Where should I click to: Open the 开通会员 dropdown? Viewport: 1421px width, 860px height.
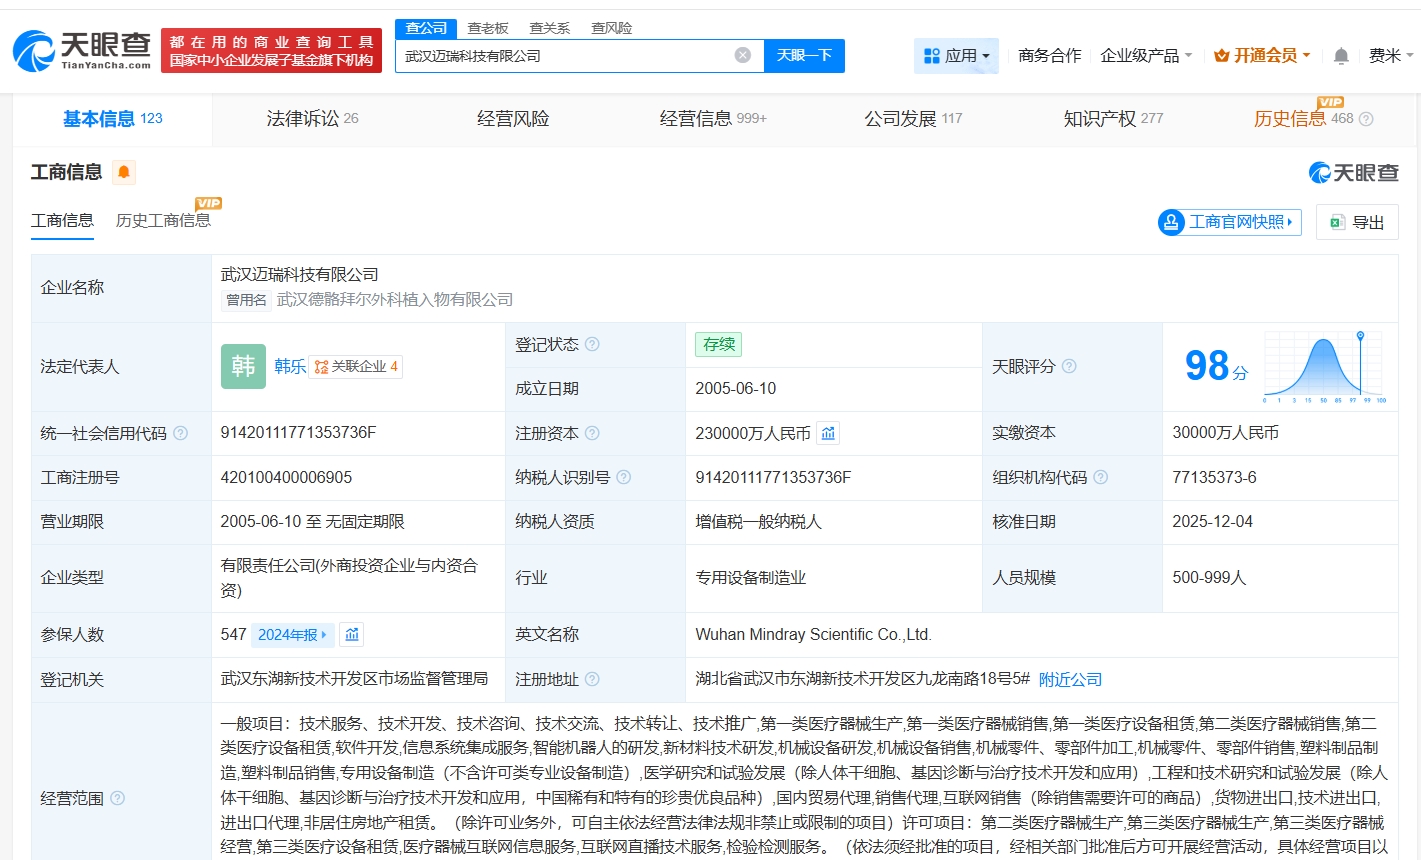[1261, 56]
